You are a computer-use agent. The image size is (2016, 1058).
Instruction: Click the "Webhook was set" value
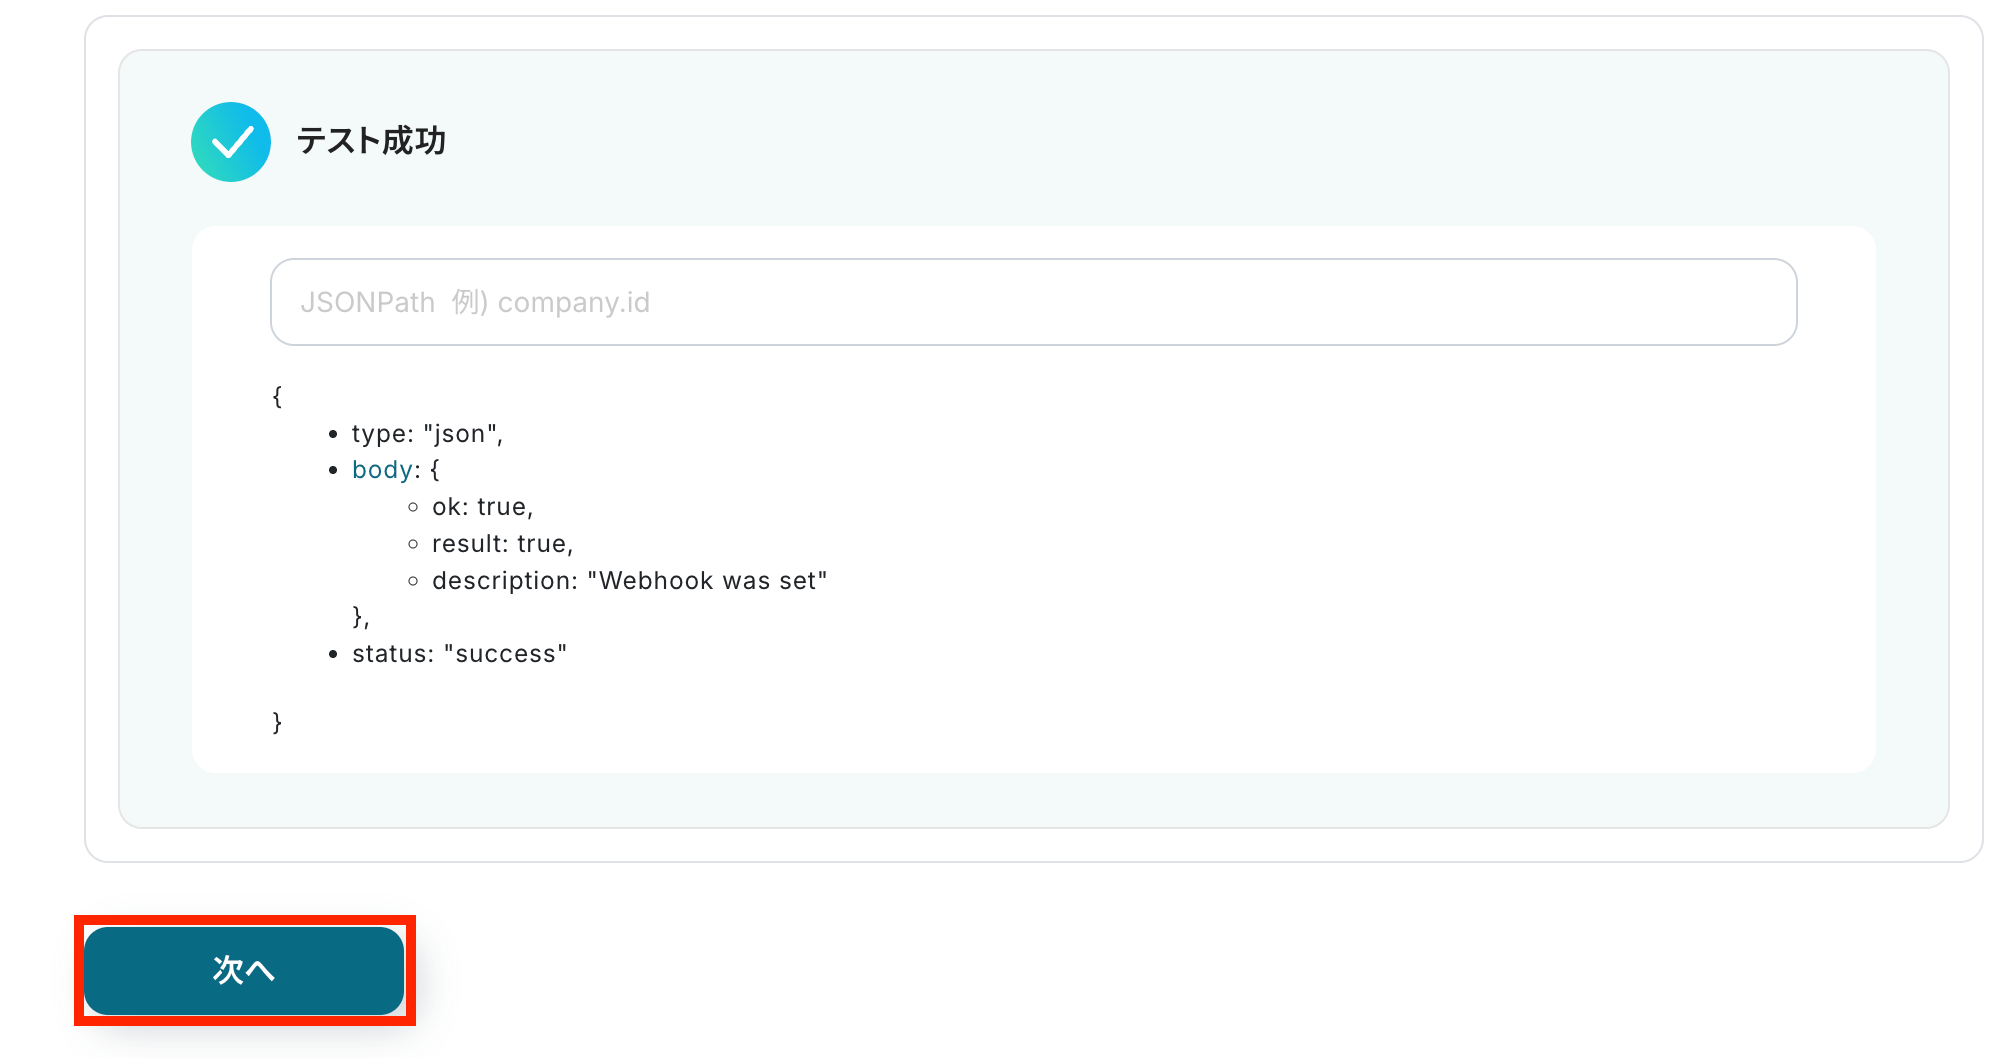707,581
